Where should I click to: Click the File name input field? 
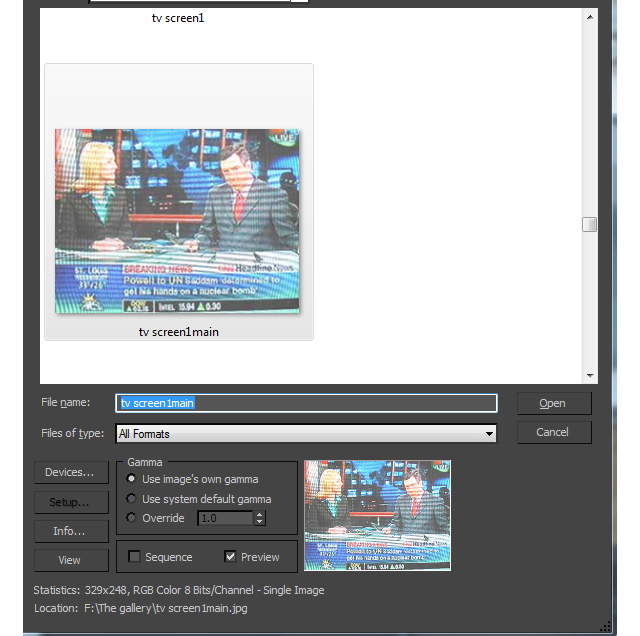click(306, 403)
